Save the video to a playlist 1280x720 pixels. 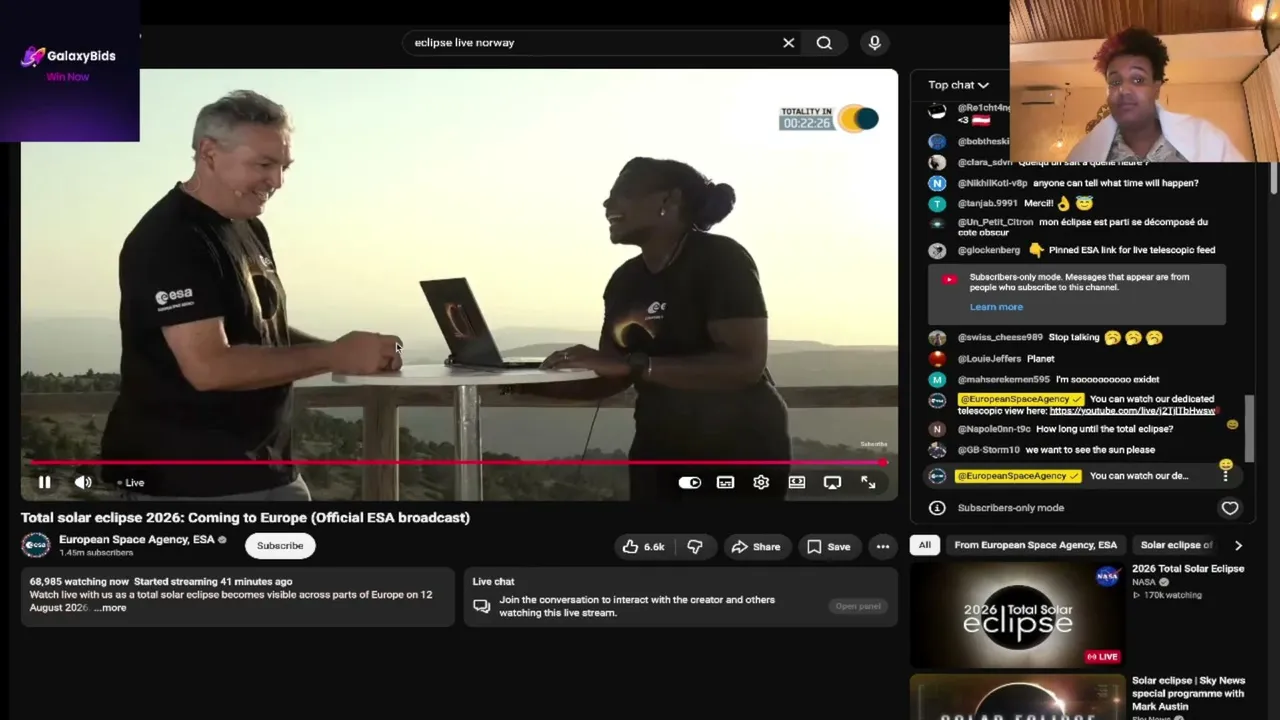point(828,547)
